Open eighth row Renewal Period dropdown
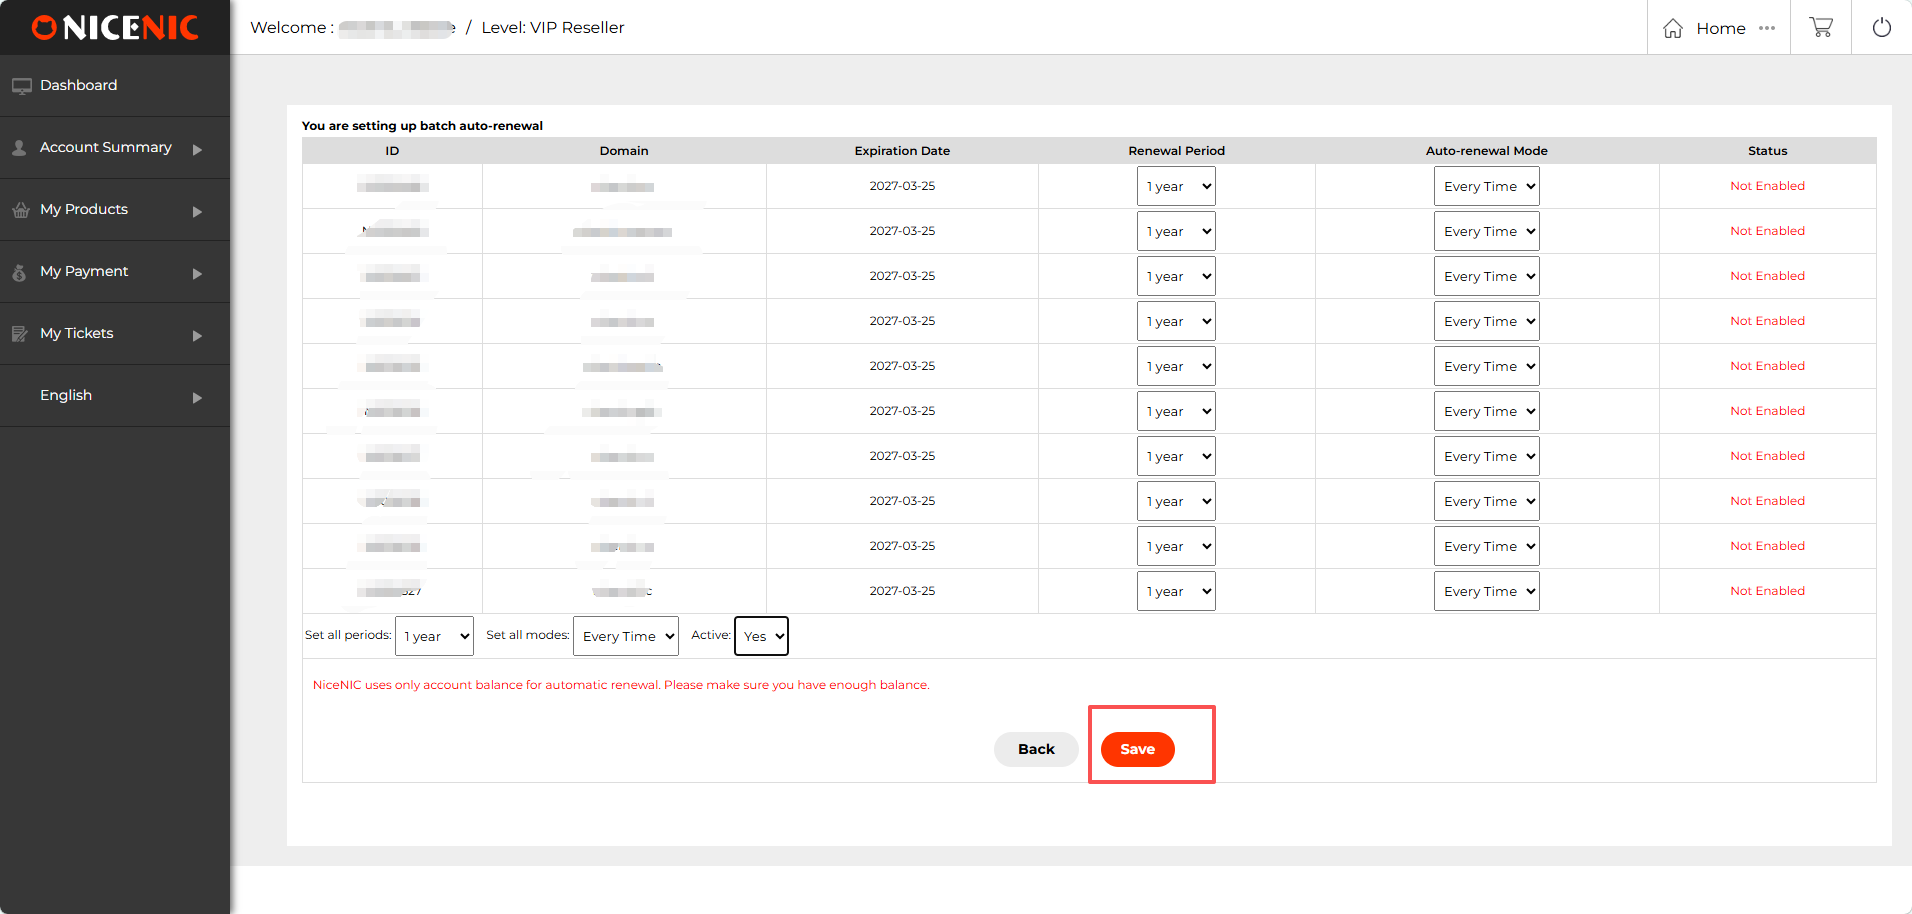1912x914 pixels. tap(1176, 501)
